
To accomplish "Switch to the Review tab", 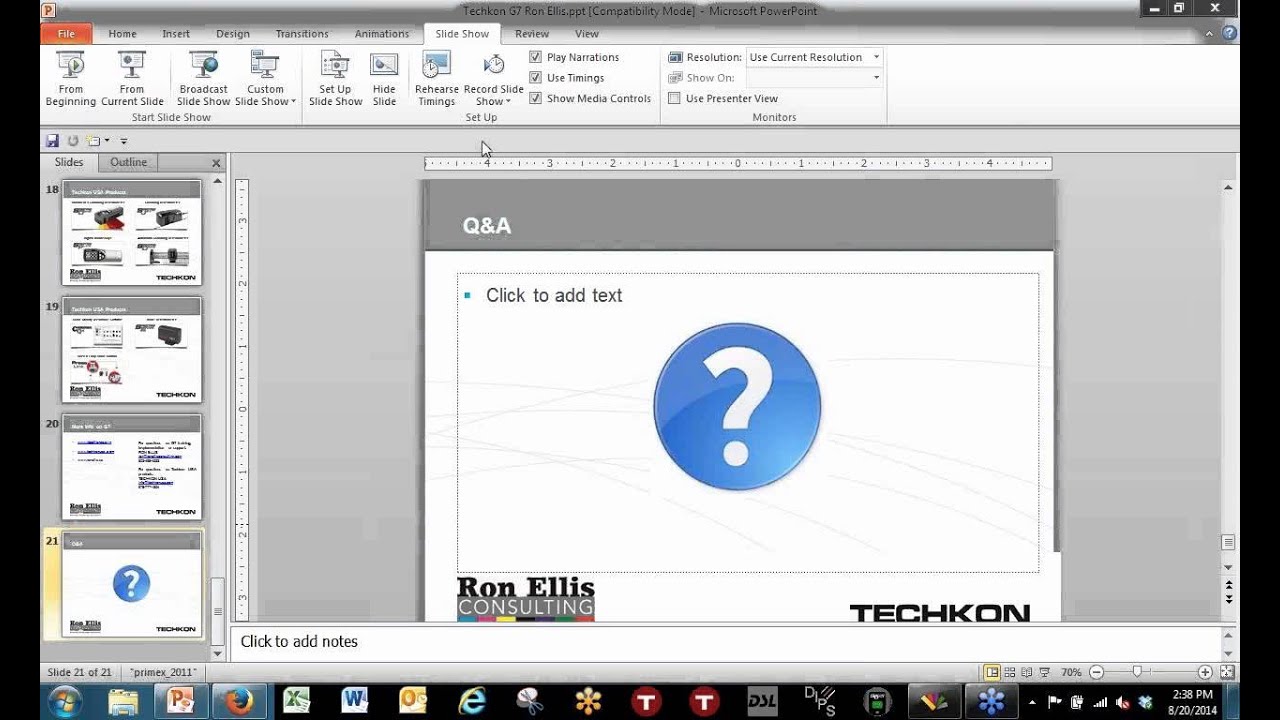I will [532, 33].
